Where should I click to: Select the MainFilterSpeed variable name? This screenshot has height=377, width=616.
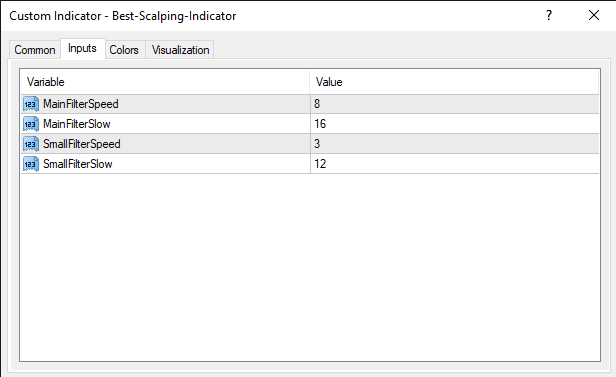click(x=81, y=104)
